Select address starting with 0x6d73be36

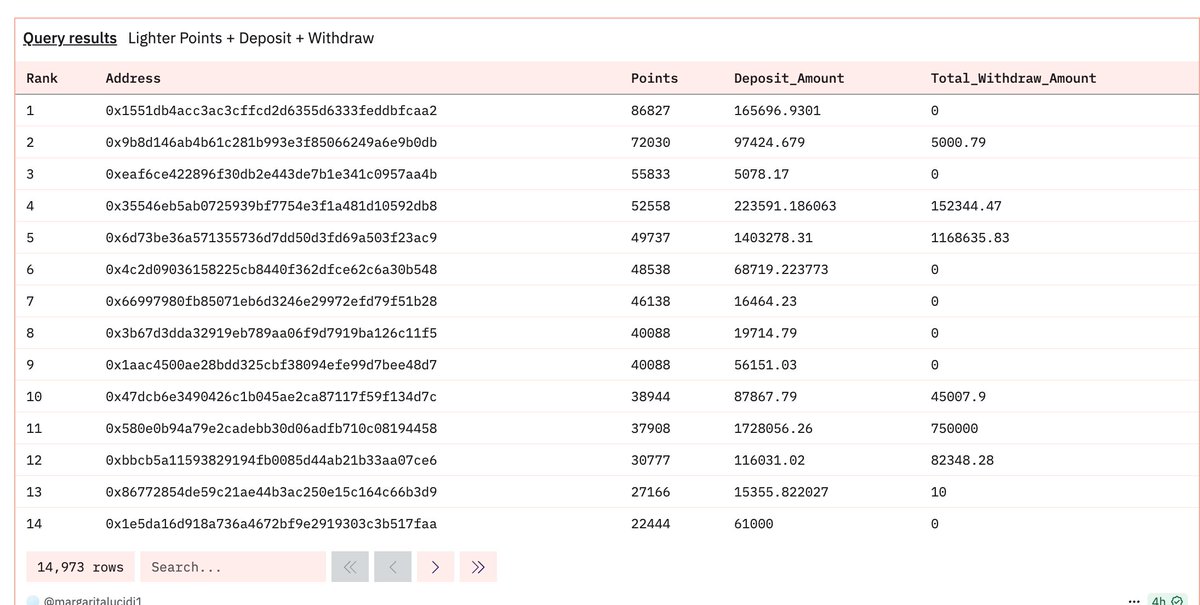pyautogui.click(x=271, y=238)
